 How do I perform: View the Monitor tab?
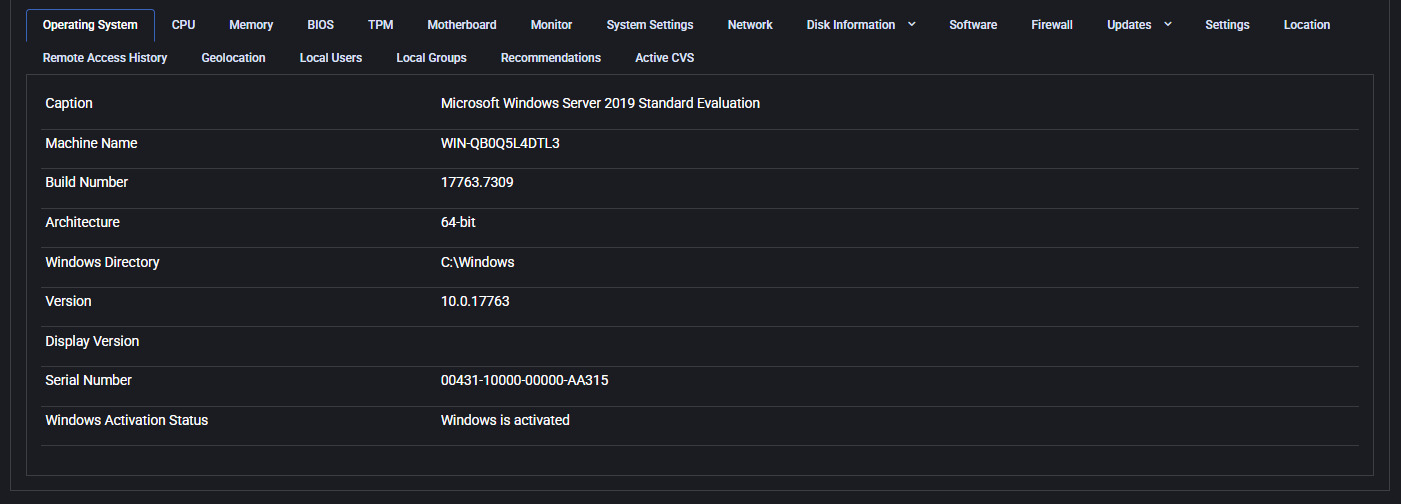coord(552,25)
